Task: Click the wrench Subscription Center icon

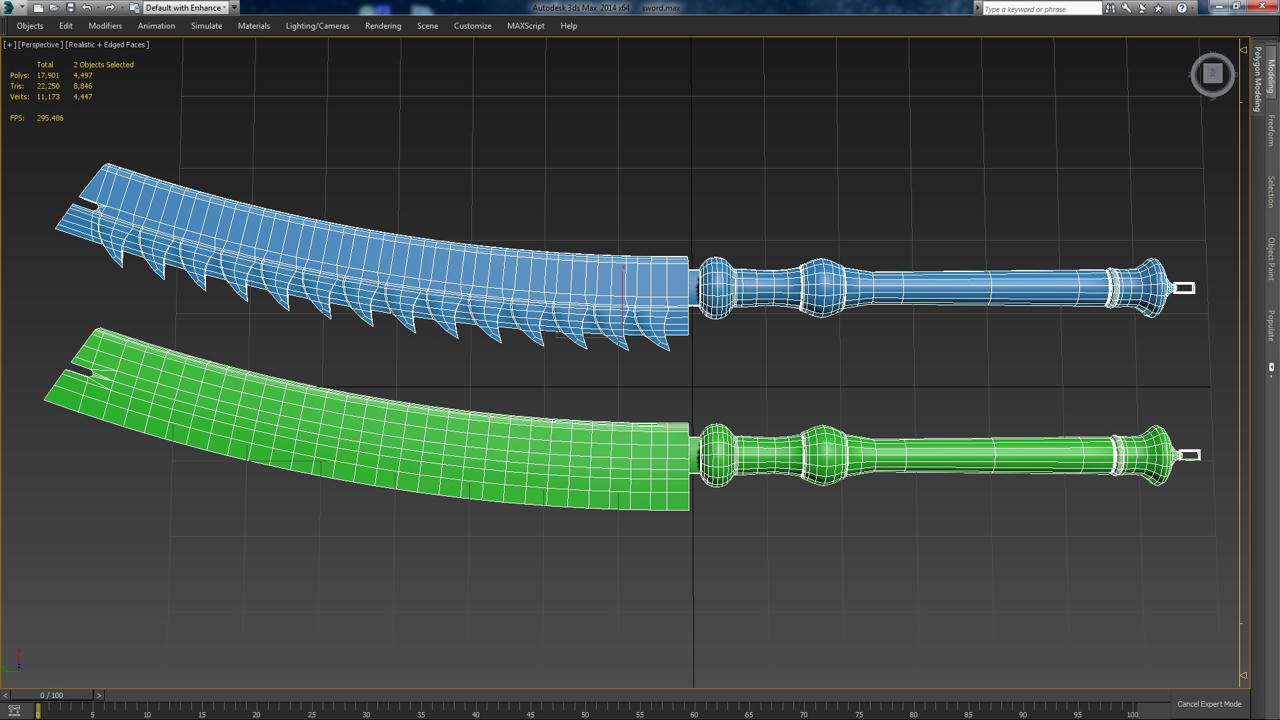Action: click(1126, 8)
